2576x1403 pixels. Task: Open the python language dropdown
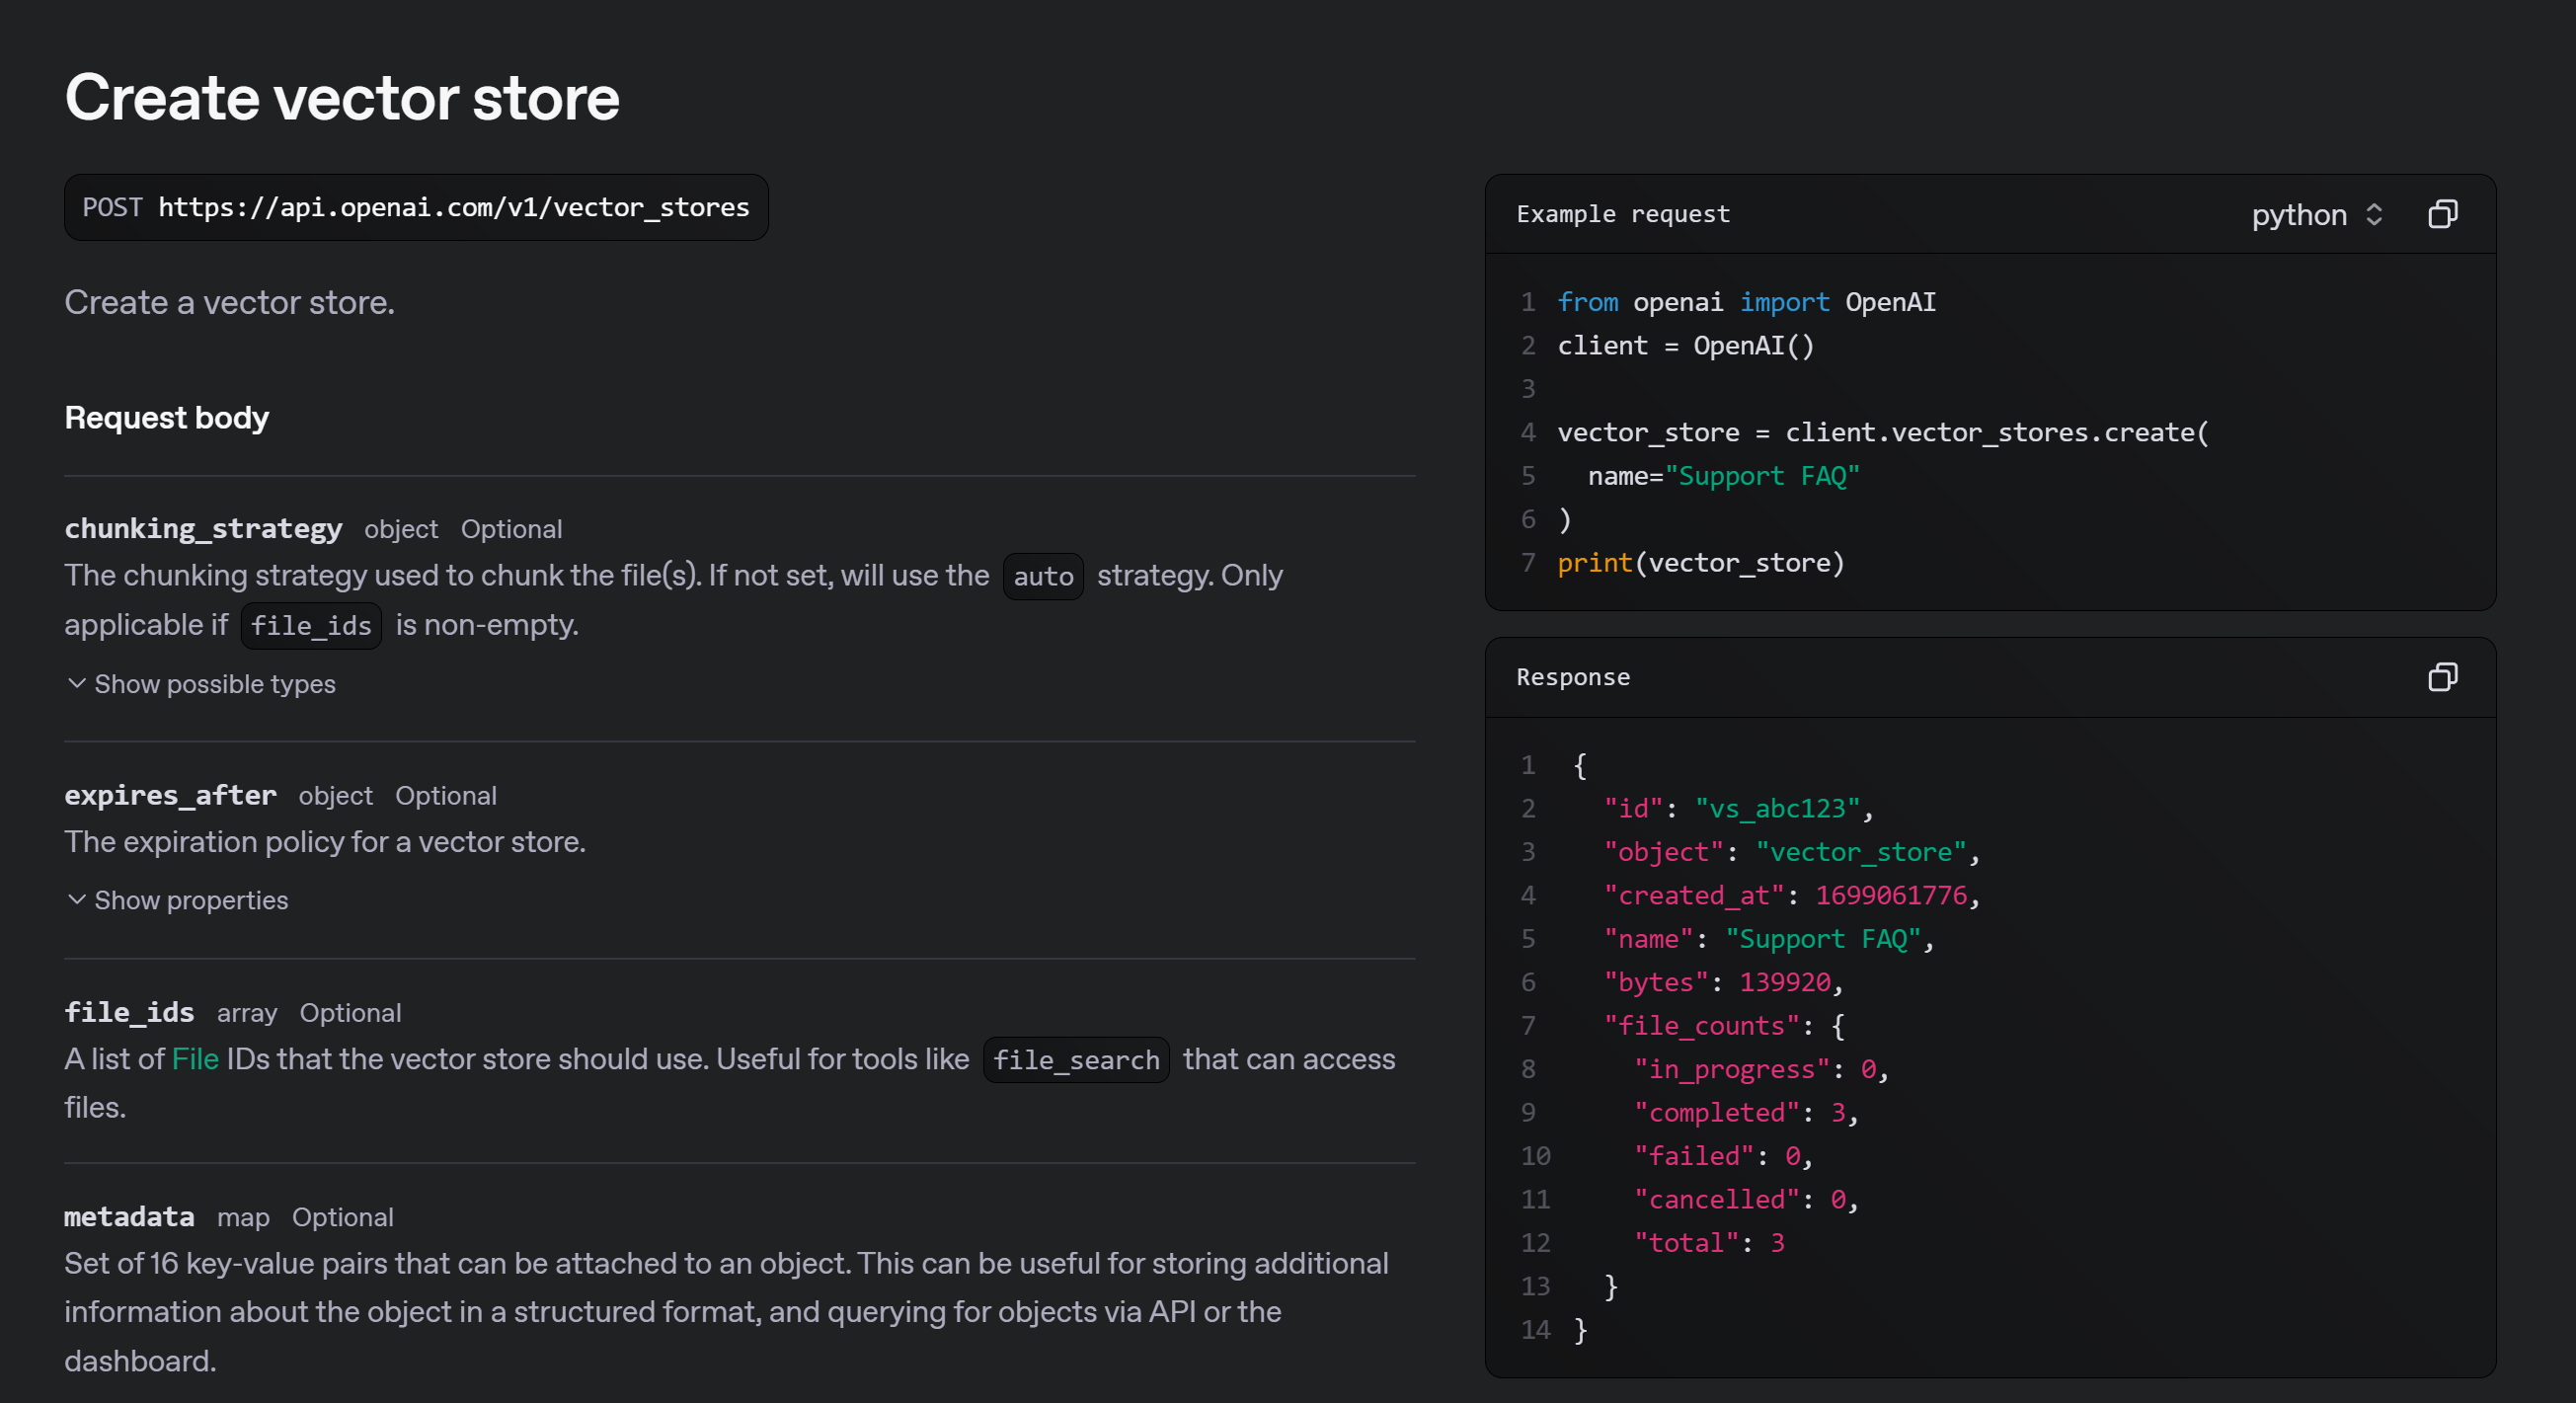point(2317,214)
